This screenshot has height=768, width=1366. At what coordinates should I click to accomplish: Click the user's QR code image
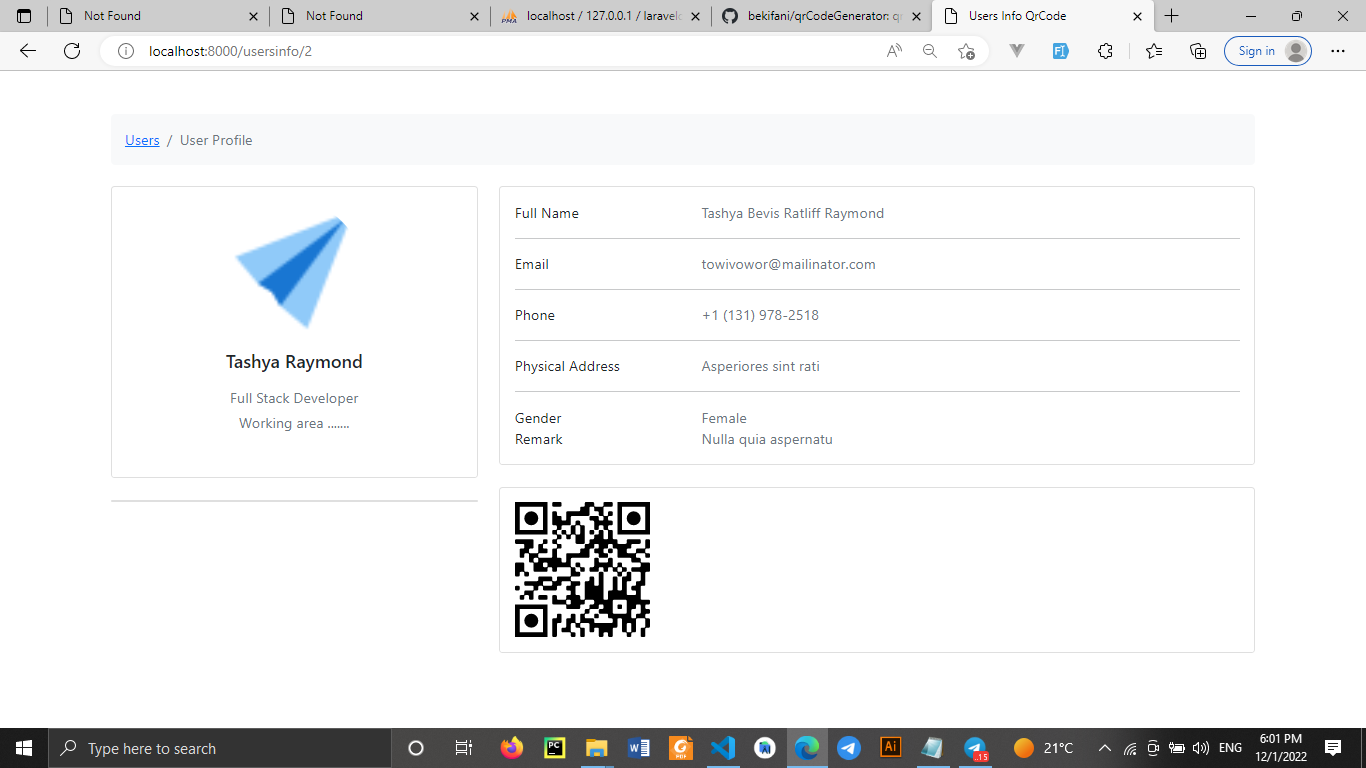582,569
